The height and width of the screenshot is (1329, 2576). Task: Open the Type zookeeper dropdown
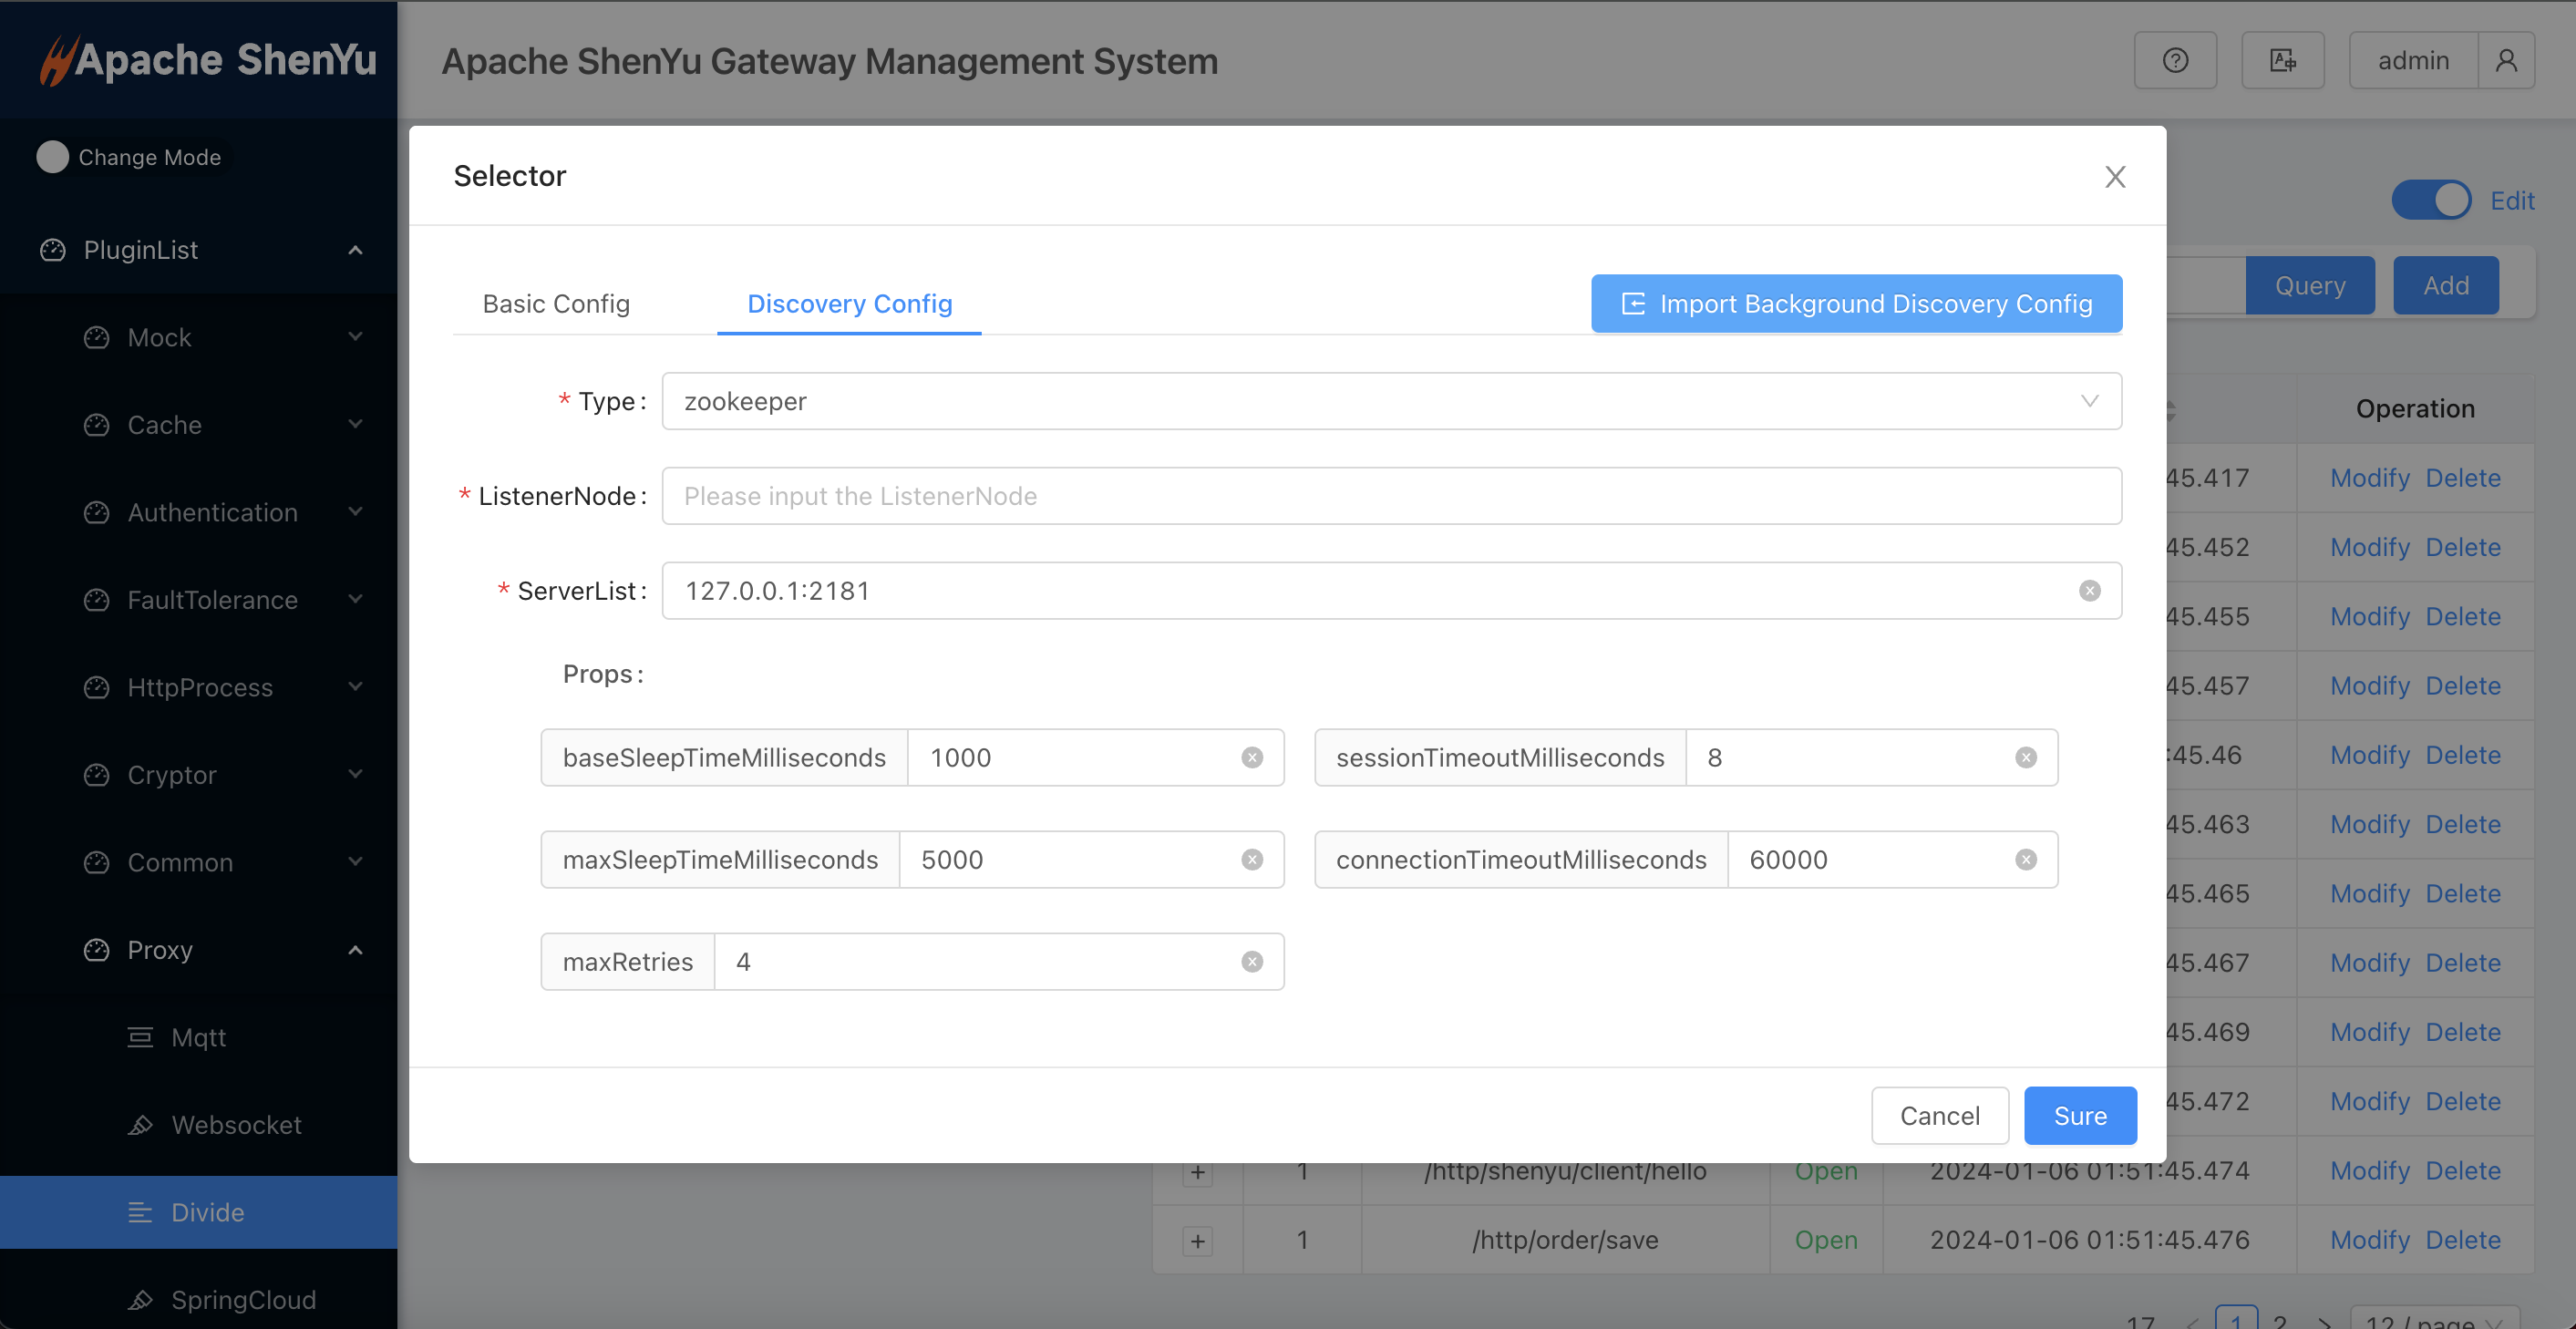(x=1390, y=401)
